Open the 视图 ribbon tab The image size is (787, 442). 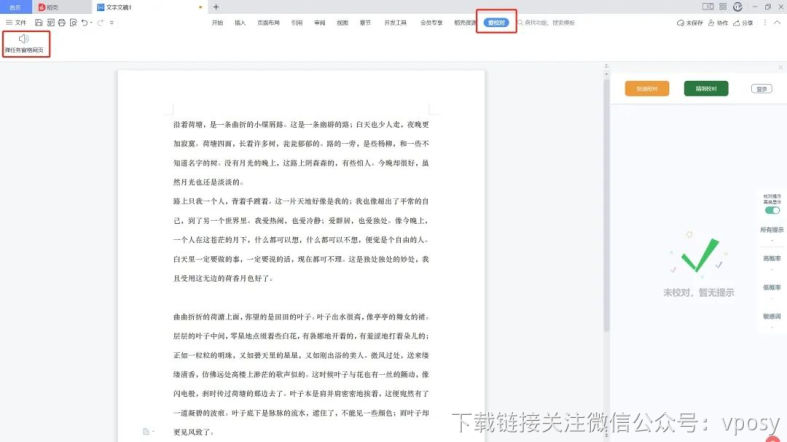click(342, 23)
